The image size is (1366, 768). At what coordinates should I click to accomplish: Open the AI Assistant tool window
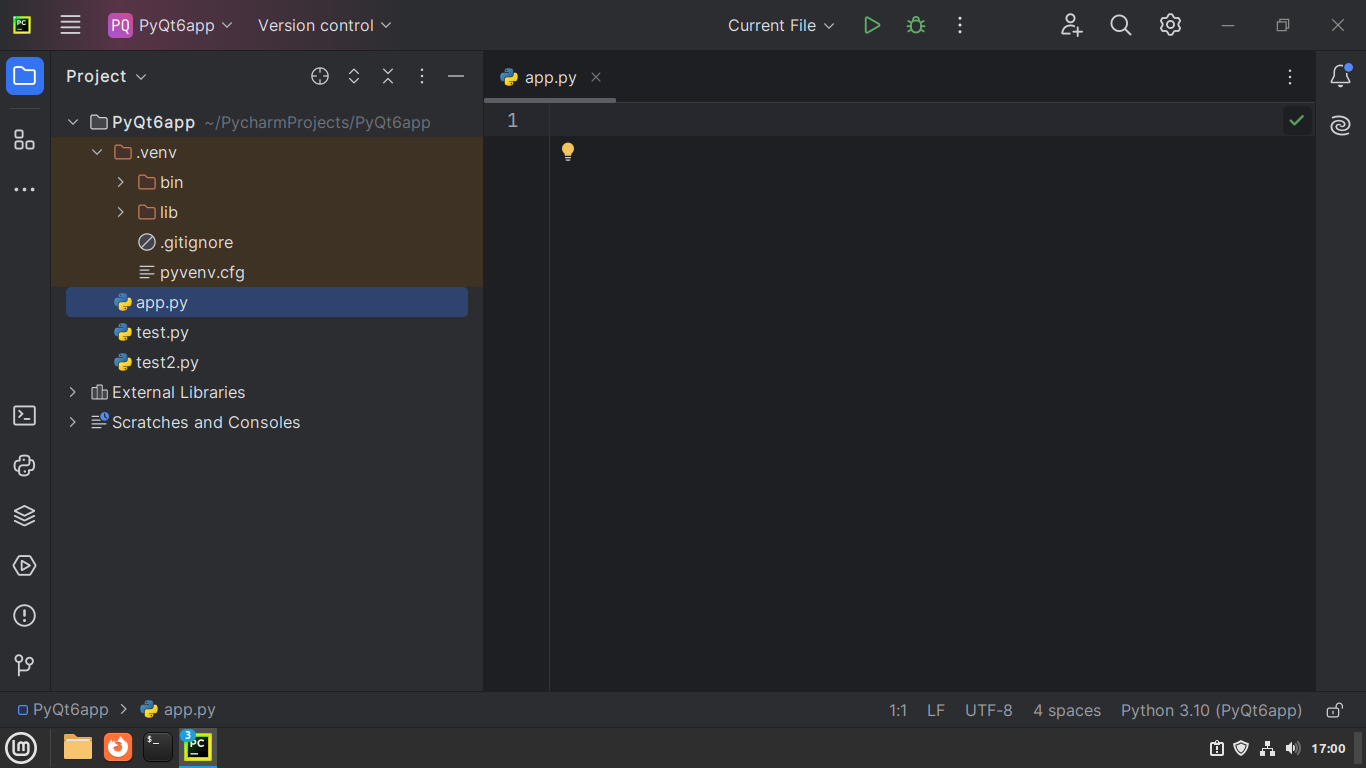tap(1341, 126)
